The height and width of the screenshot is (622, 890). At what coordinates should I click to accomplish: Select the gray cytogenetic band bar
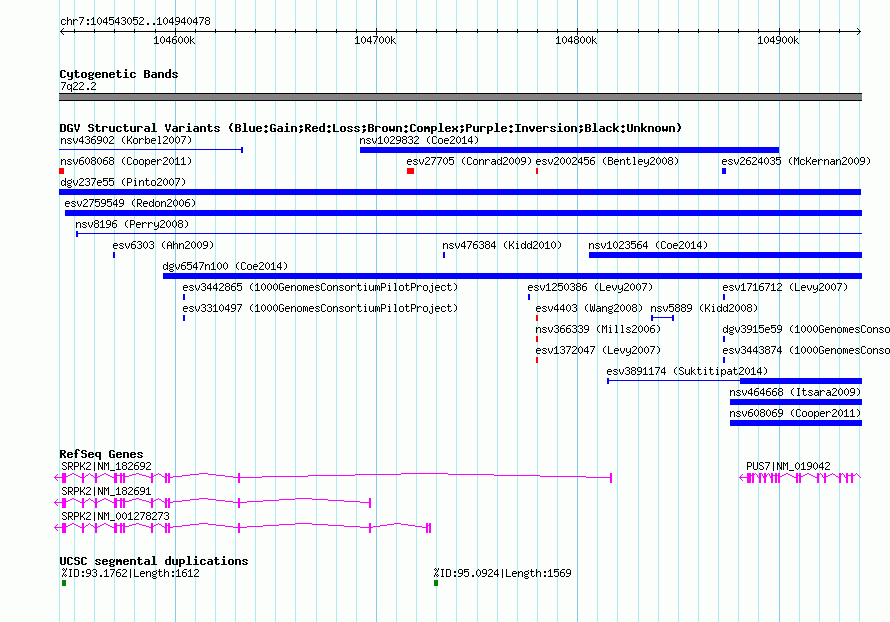(460, 97)
